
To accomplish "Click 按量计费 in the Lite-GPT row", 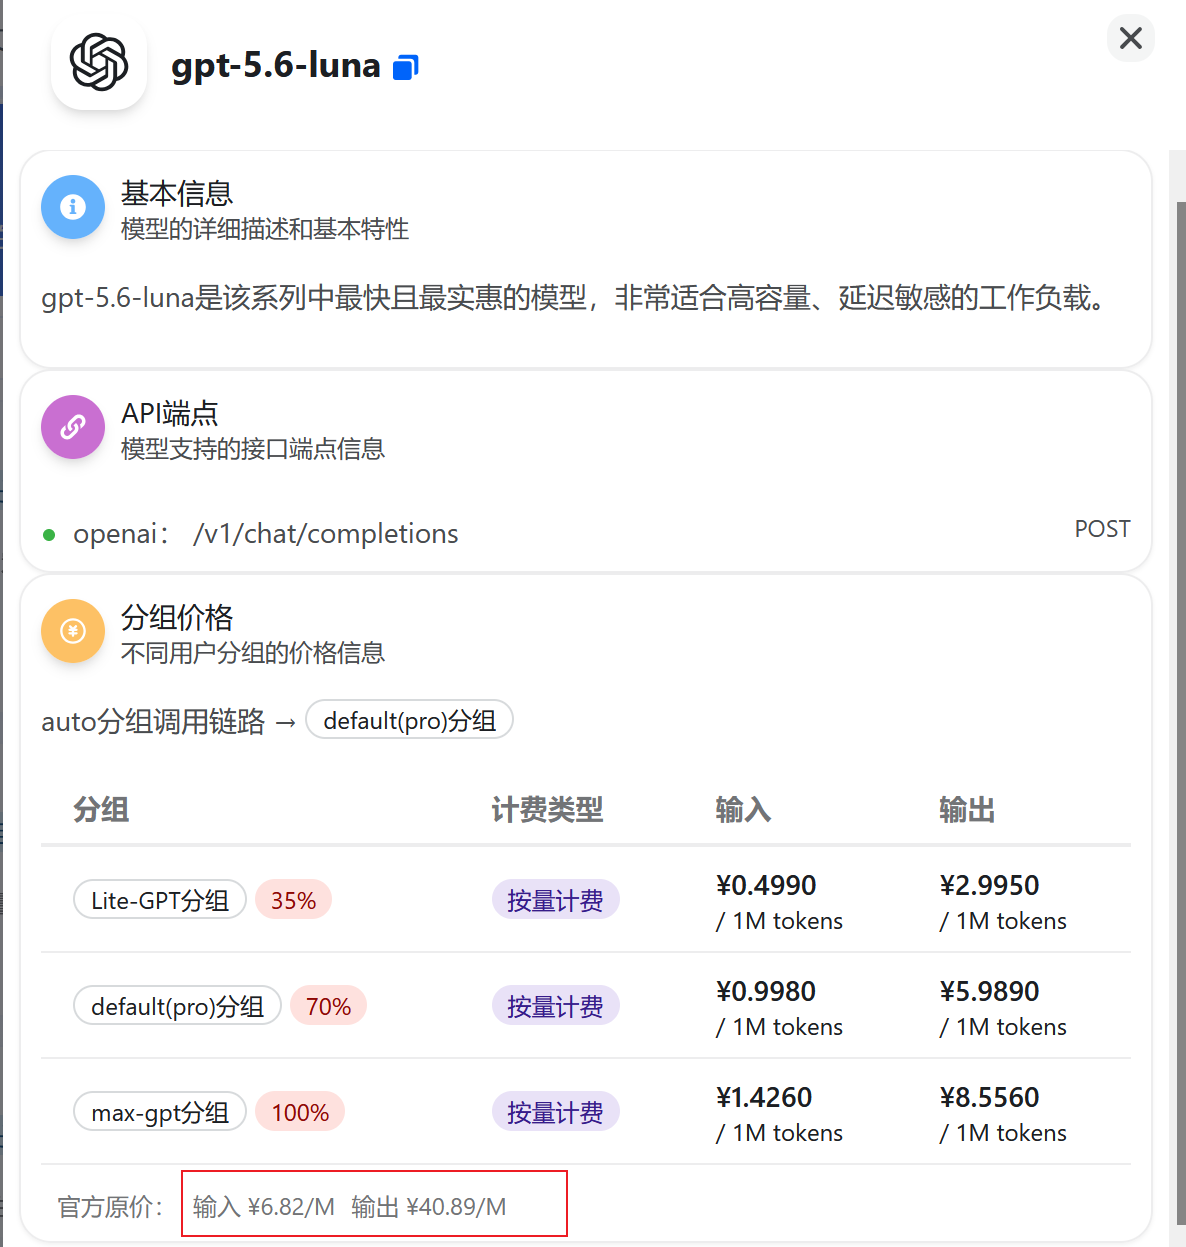I will click(x=555, y=900).
